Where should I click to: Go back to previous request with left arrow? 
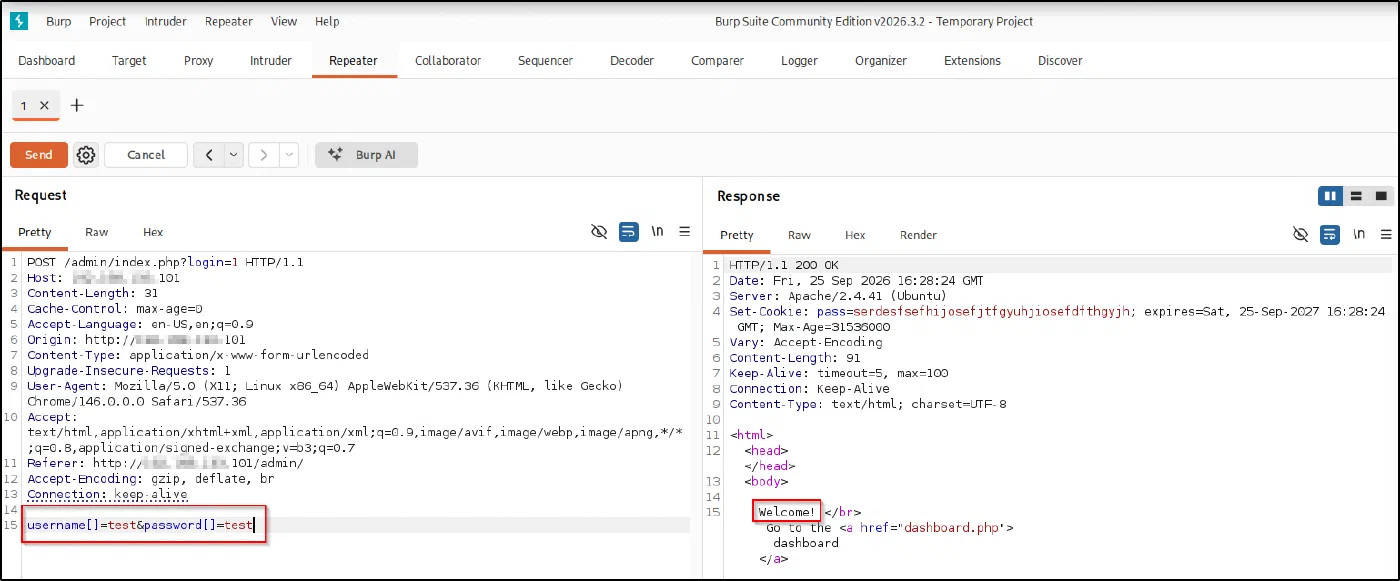(209, 155)
